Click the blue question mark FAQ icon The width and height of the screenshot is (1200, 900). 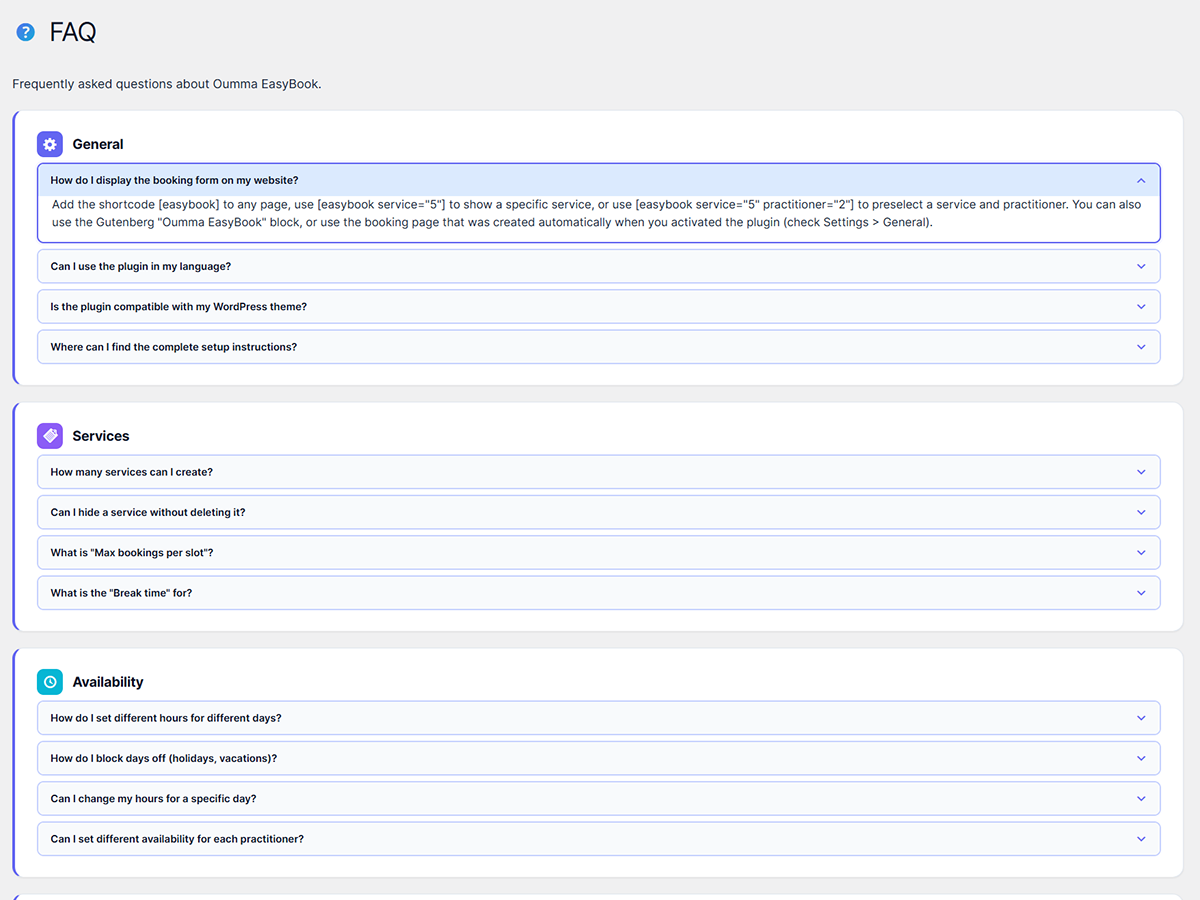(26, 33)
